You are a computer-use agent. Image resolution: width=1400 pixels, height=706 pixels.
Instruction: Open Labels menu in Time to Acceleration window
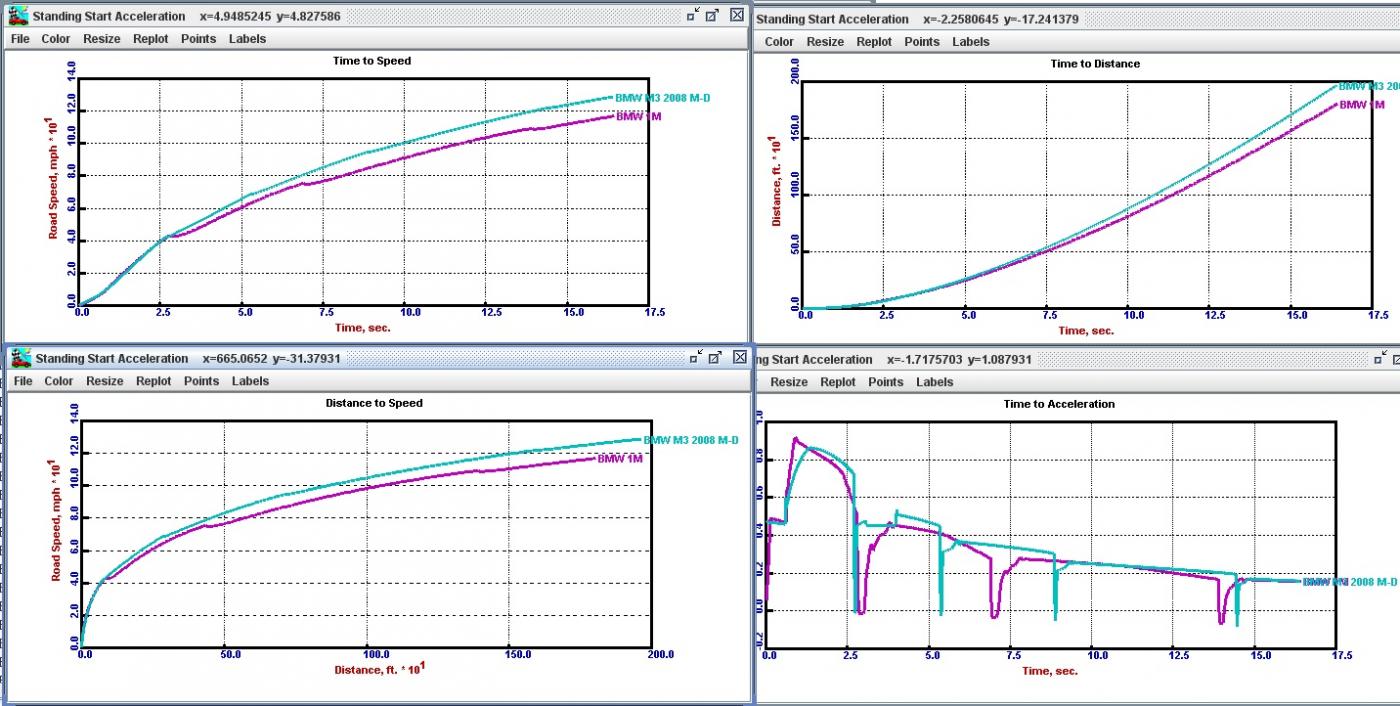pos(934,382)
